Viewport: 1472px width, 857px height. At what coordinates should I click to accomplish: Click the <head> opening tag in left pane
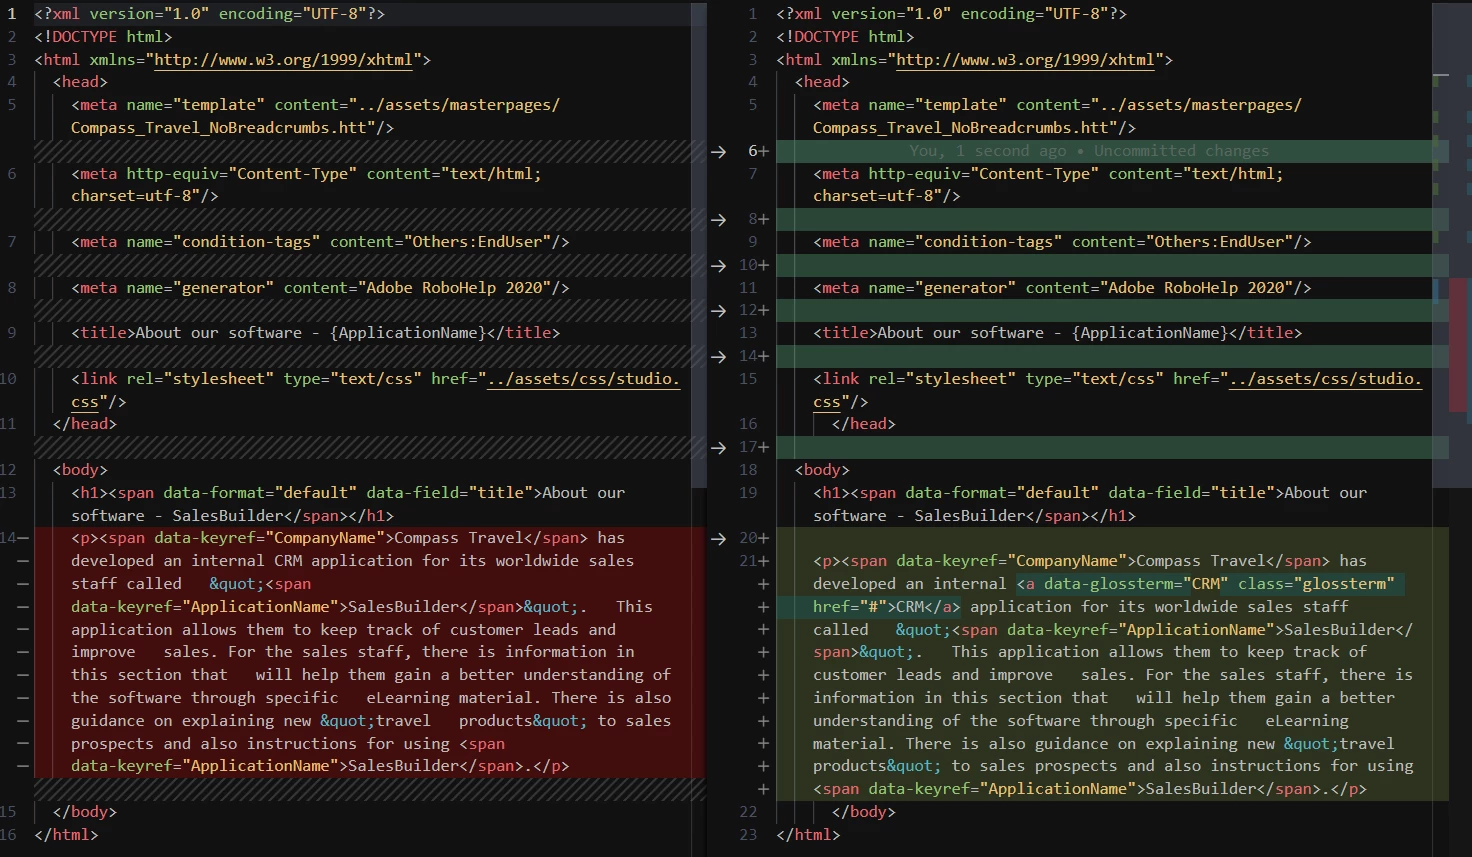pyautogui.click(x=80, y=82)
